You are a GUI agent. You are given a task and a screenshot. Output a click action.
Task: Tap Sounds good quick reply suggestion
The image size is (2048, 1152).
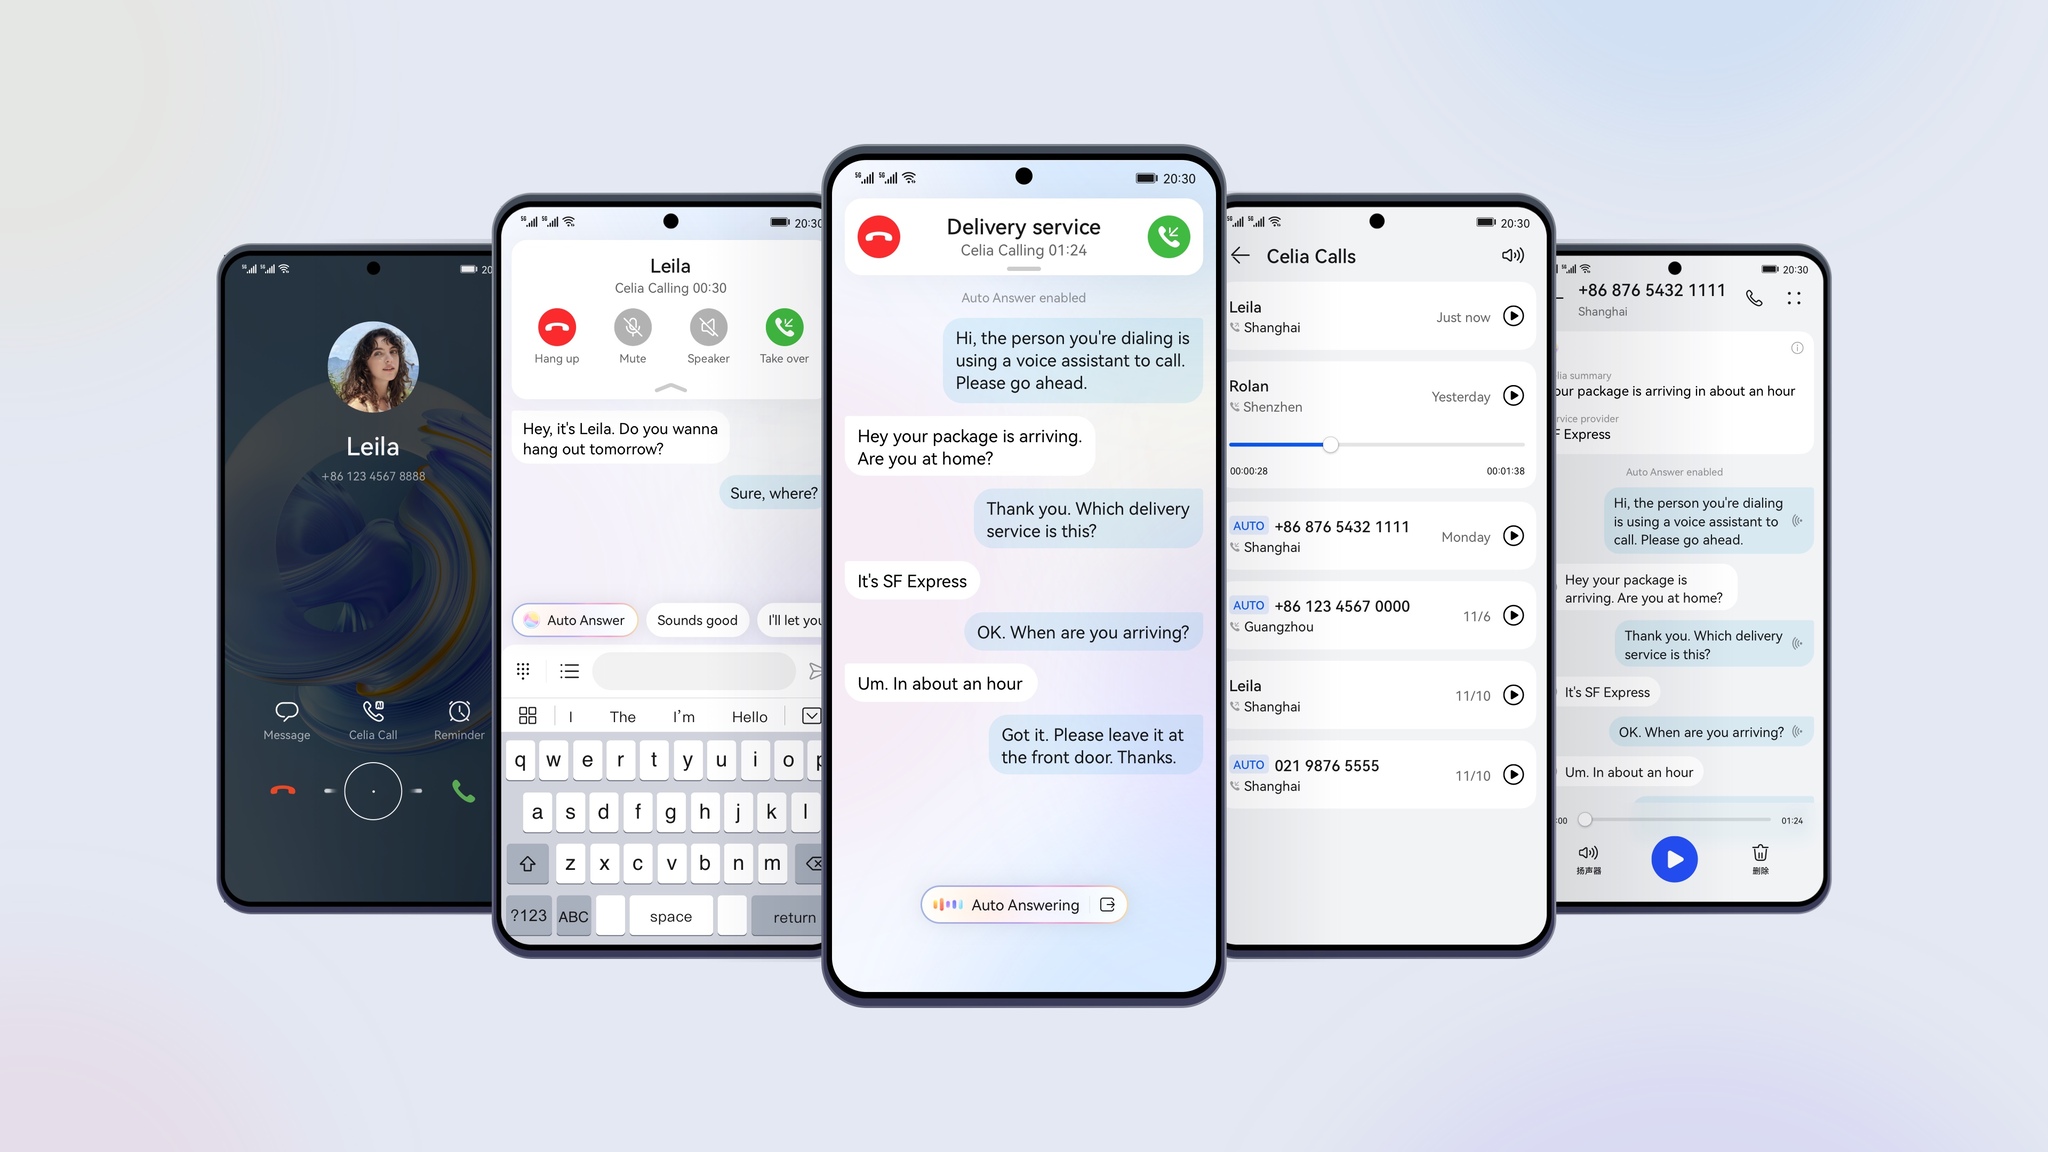699,619
